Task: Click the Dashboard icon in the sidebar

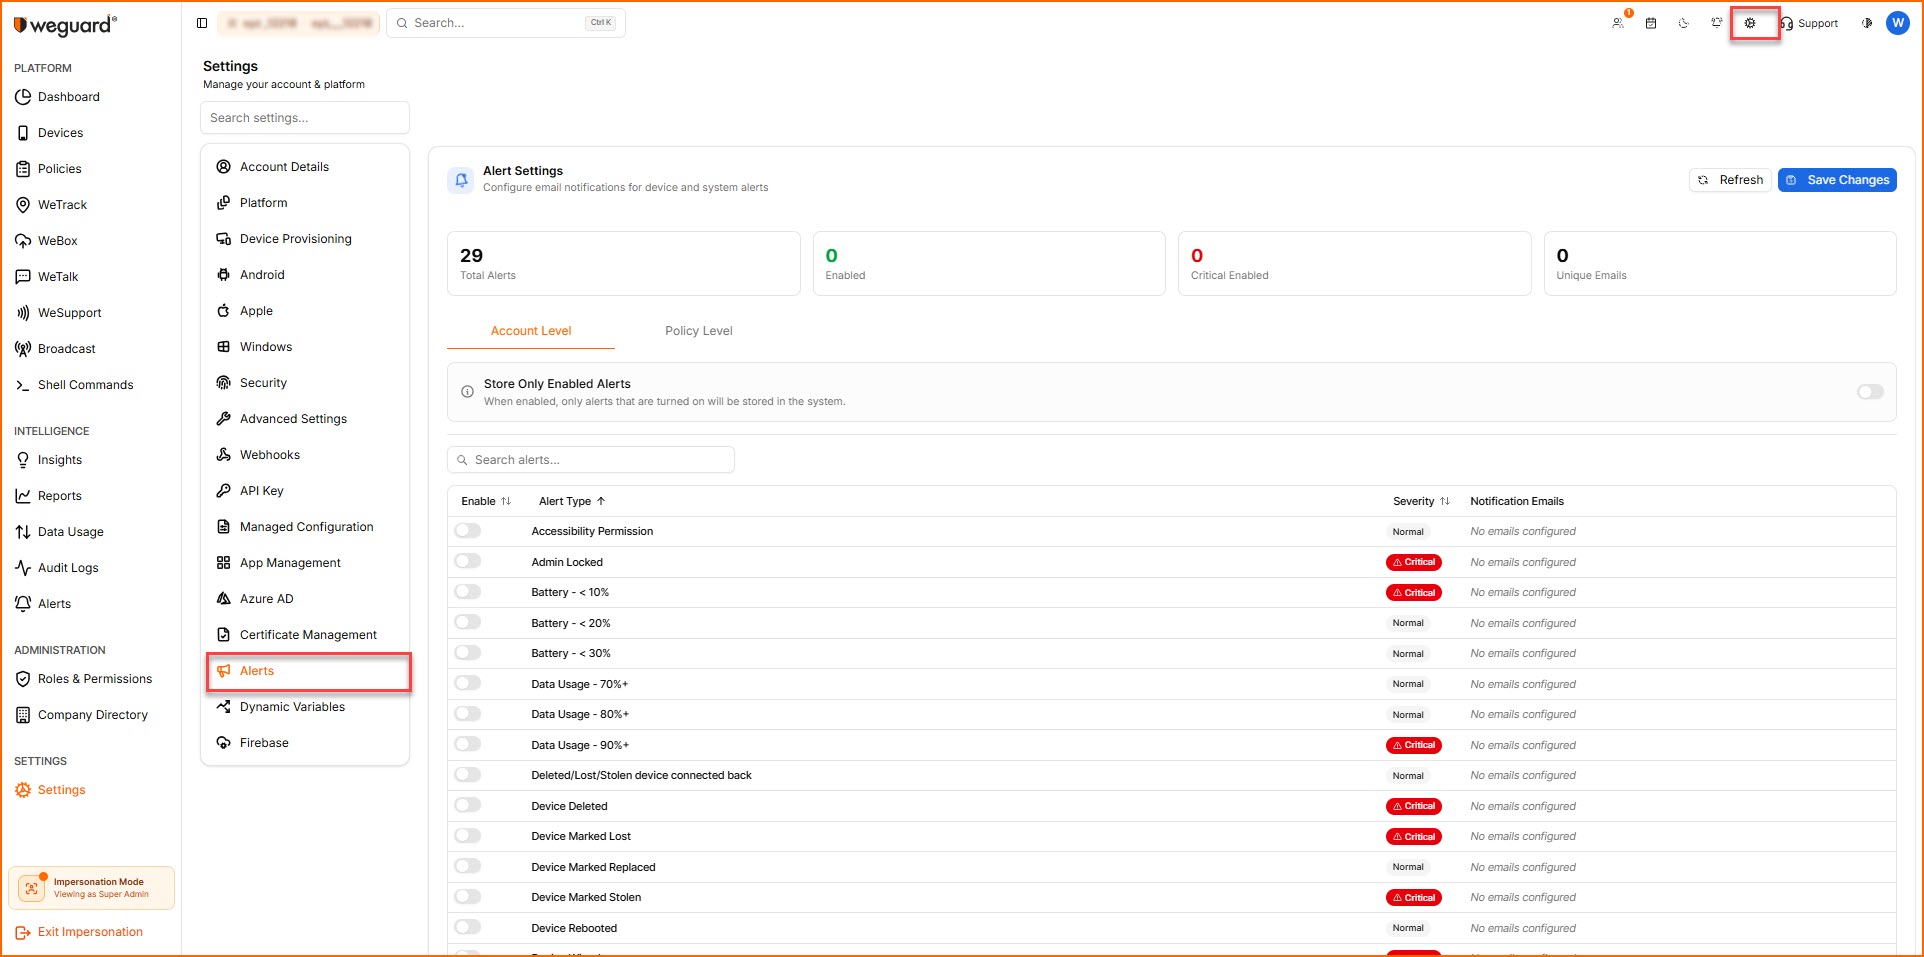Action: (23, 97)
